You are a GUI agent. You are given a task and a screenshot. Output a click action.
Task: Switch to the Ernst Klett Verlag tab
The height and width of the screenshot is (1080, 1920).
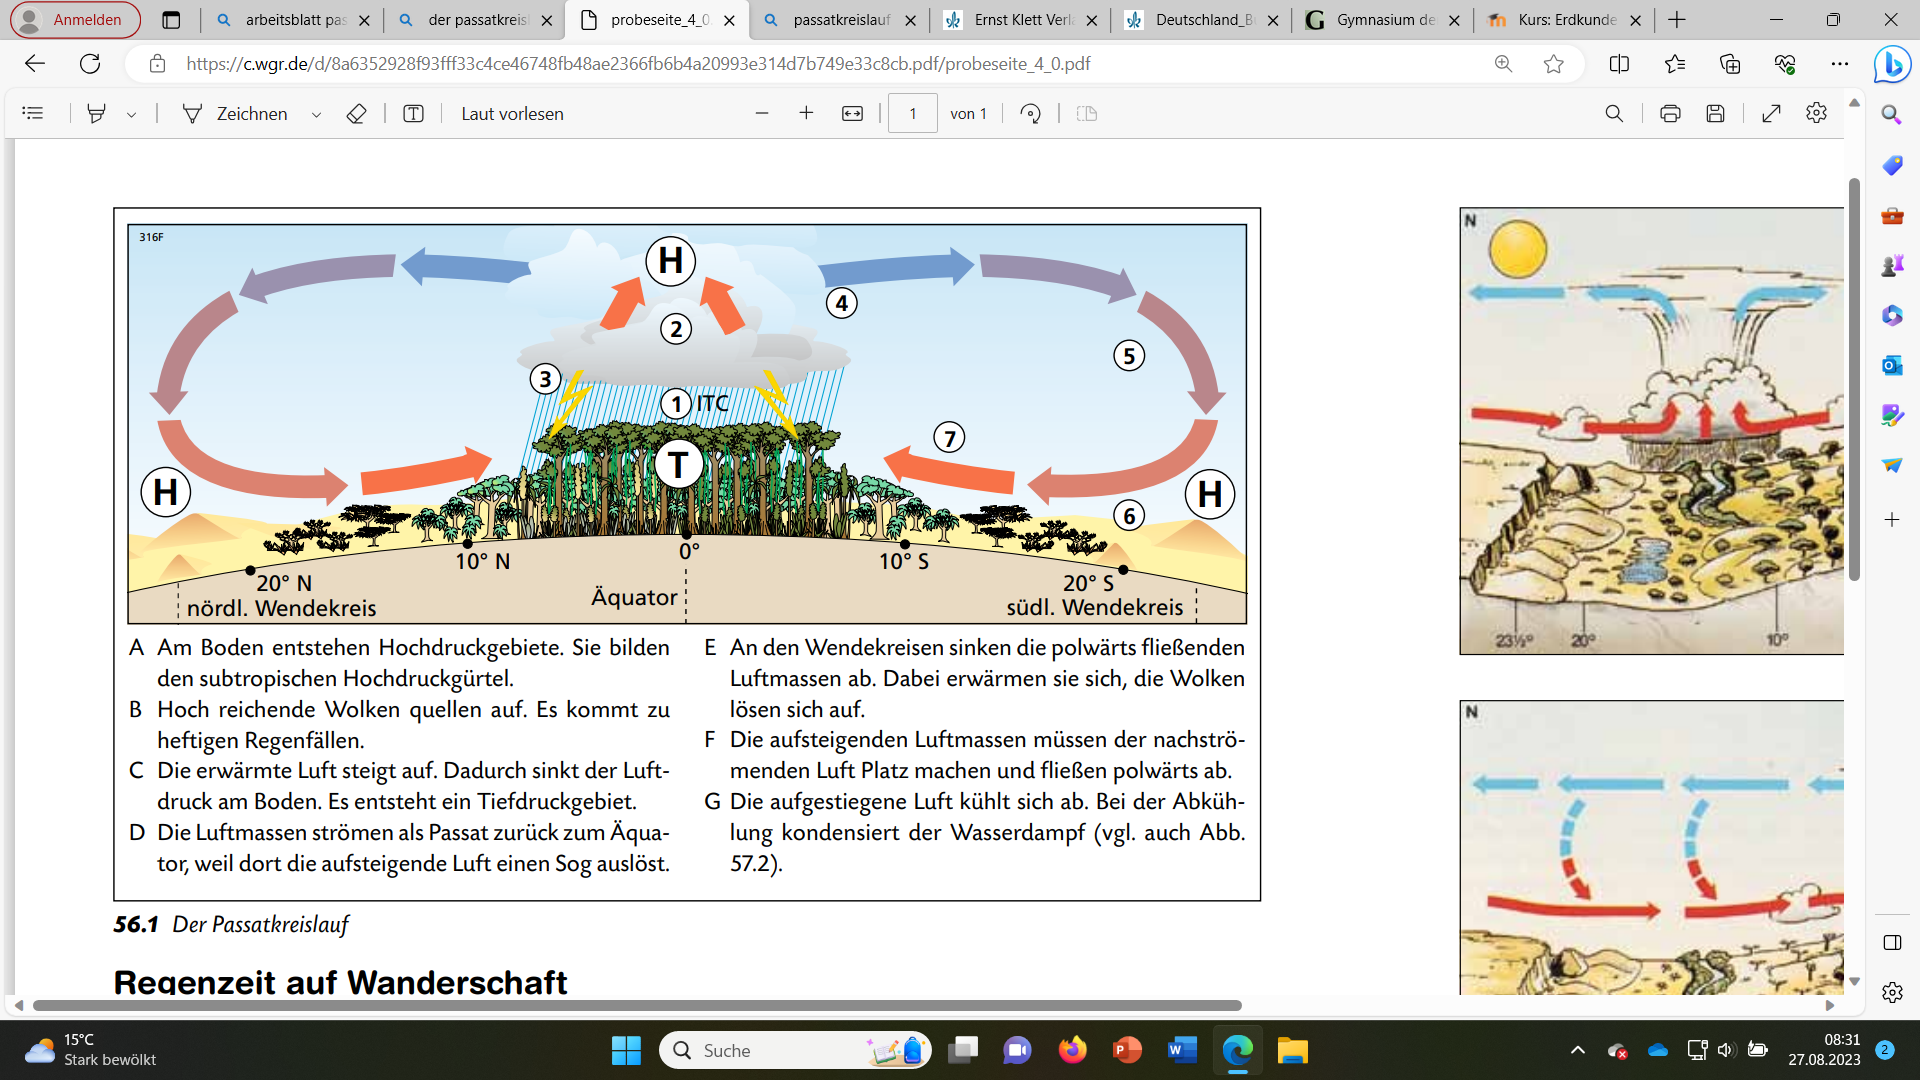[x=1020, y=20]
